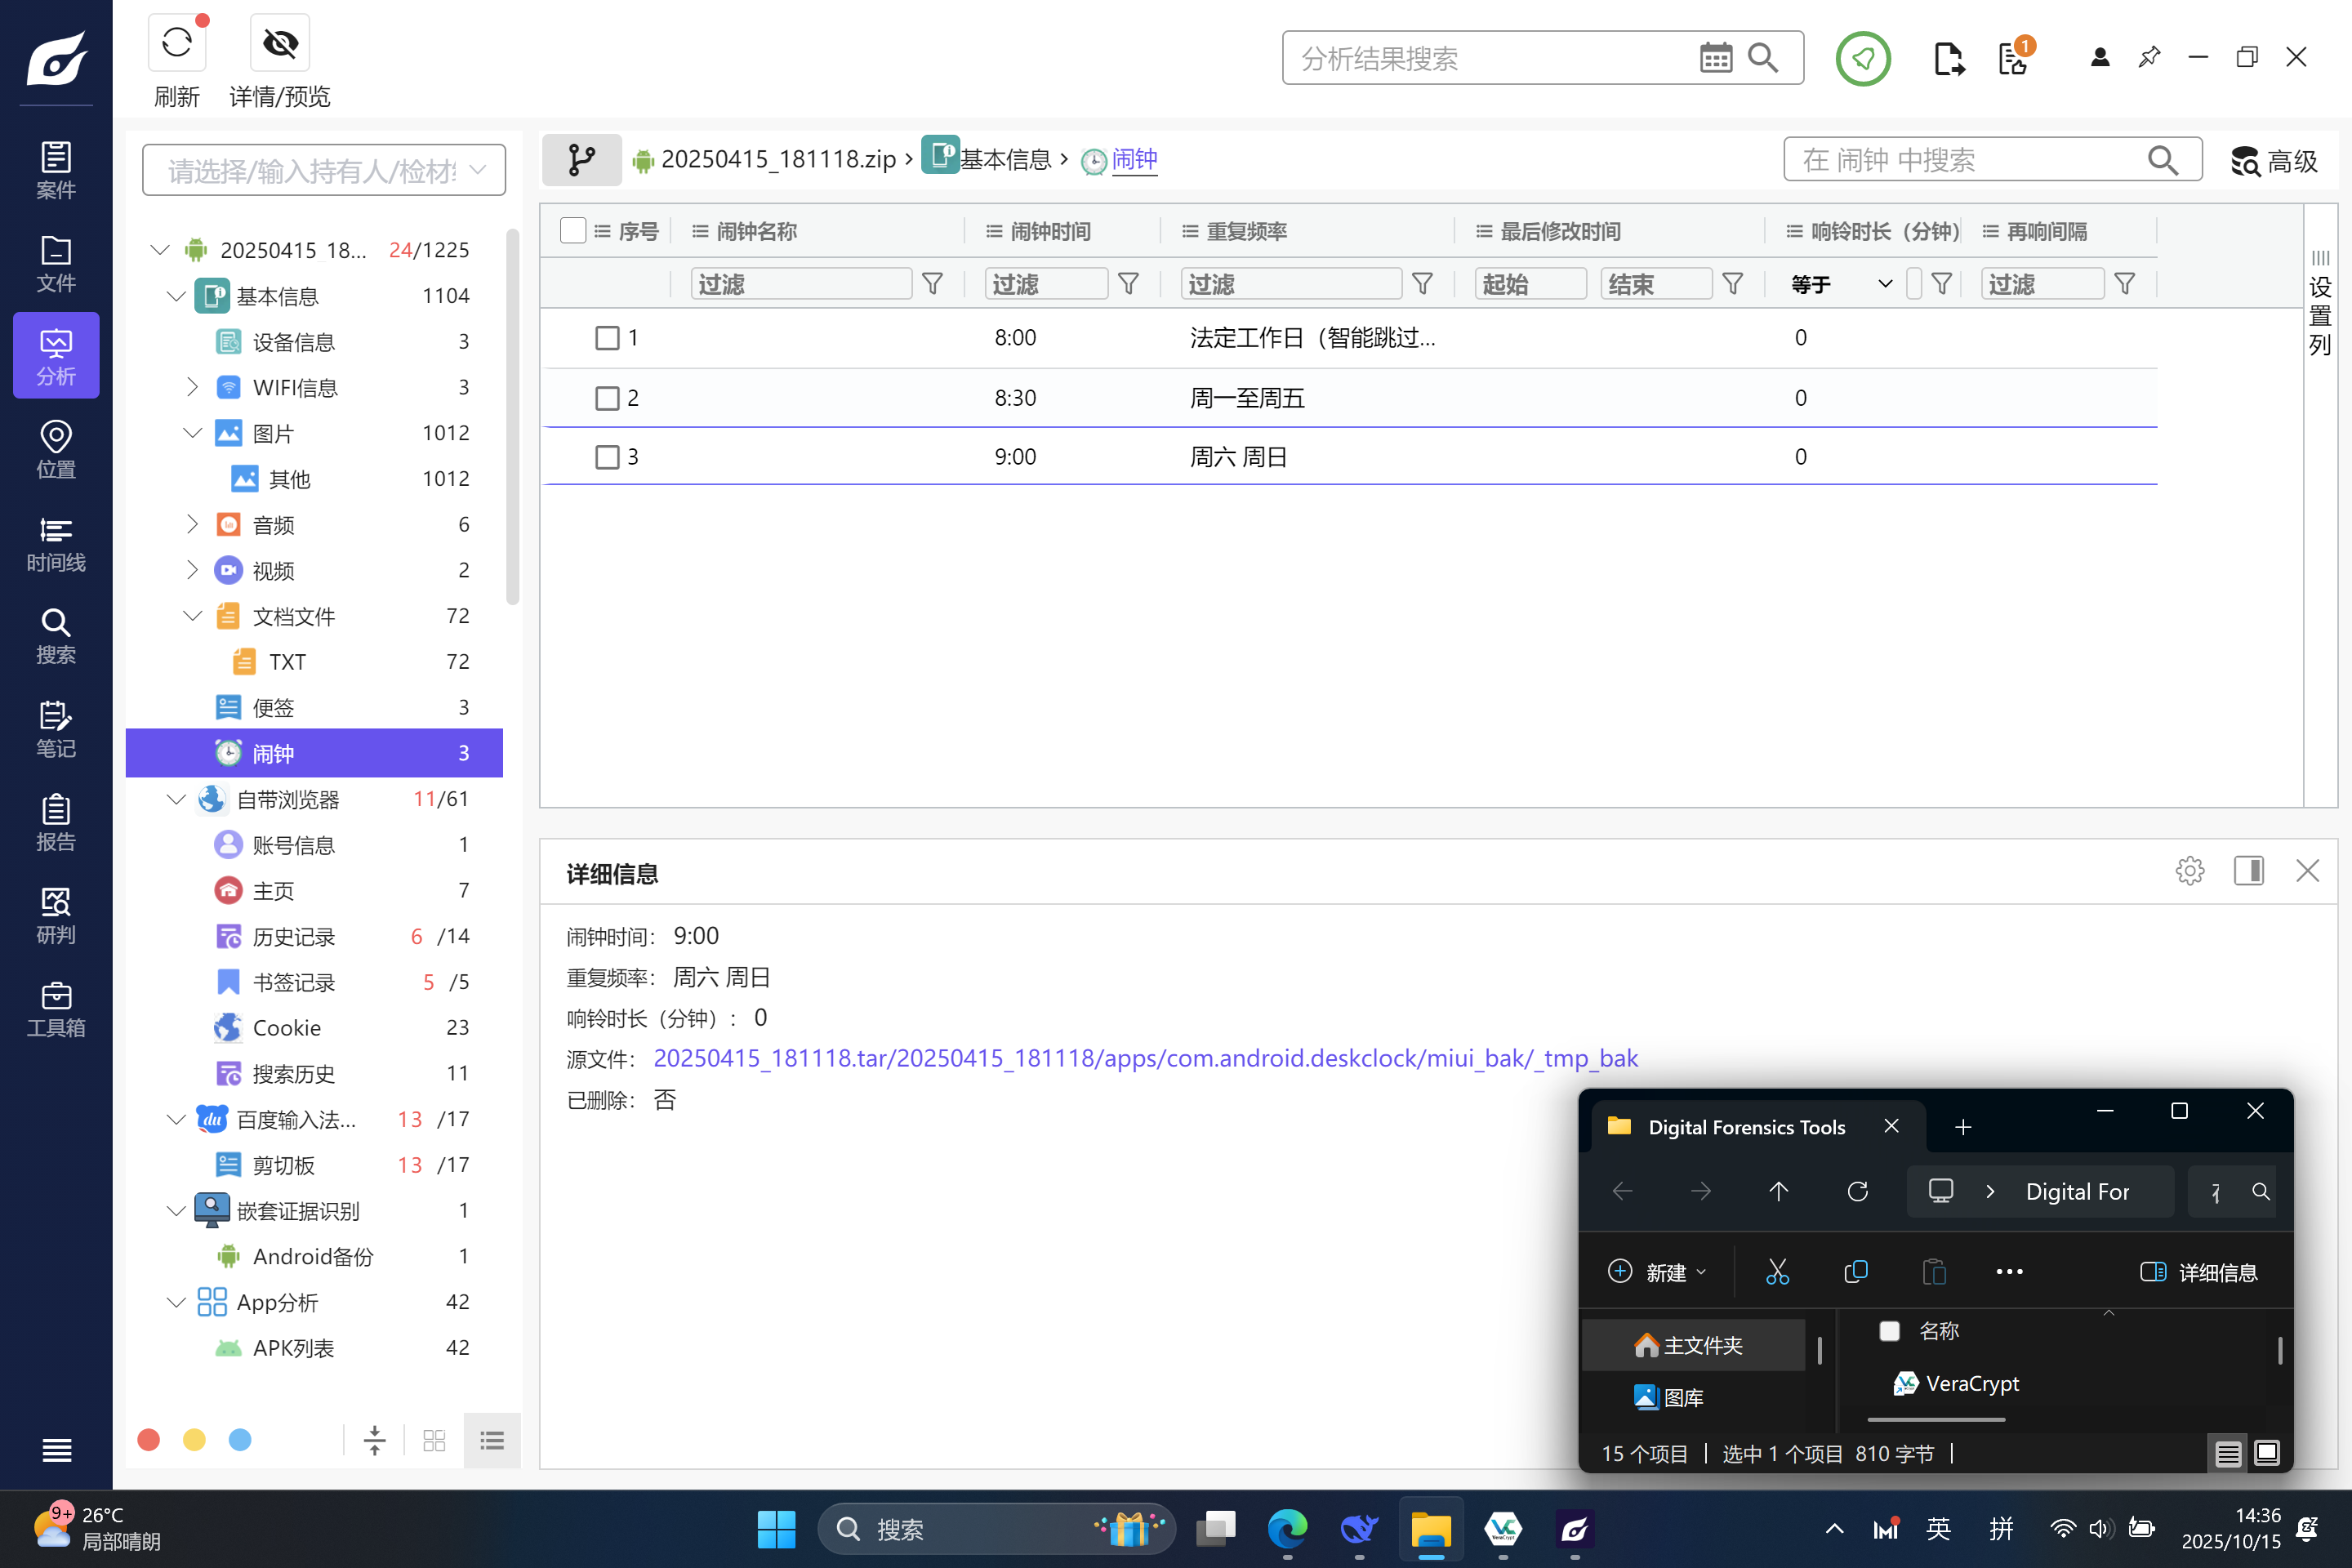Check the select-all checkbox in header
The image size is (2352, 1568).
[x=573, y=231]
